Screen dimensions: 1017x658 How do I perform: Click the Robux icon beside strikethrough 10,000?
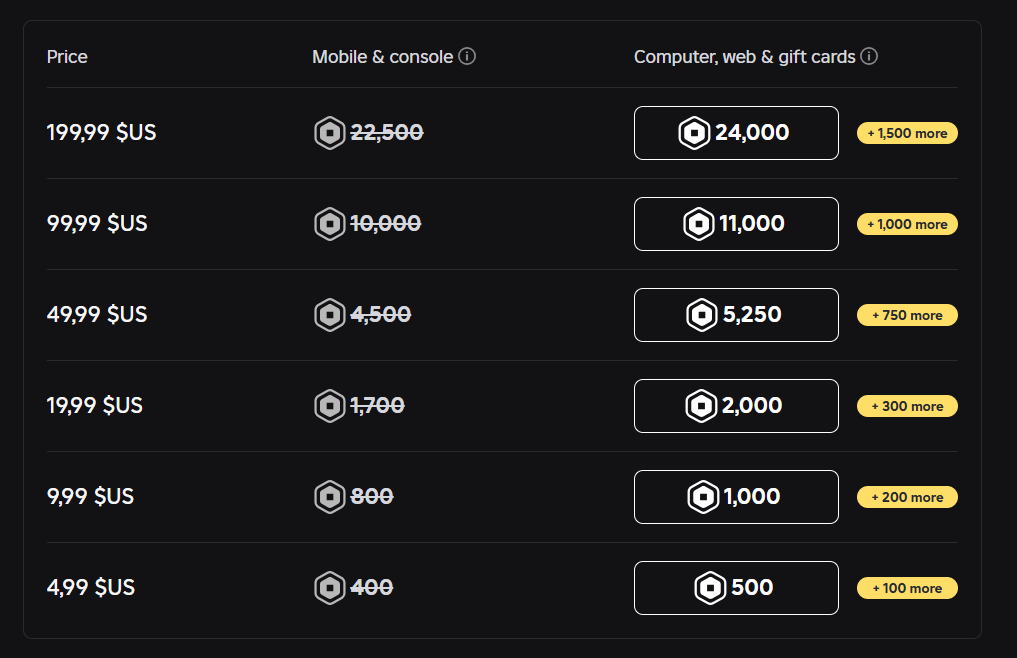[x=330, y=224]
